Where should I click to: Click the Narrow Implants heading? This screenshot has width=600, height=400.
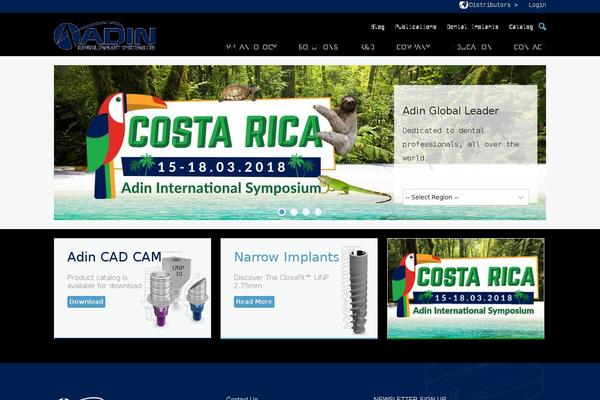click(287, 257)
